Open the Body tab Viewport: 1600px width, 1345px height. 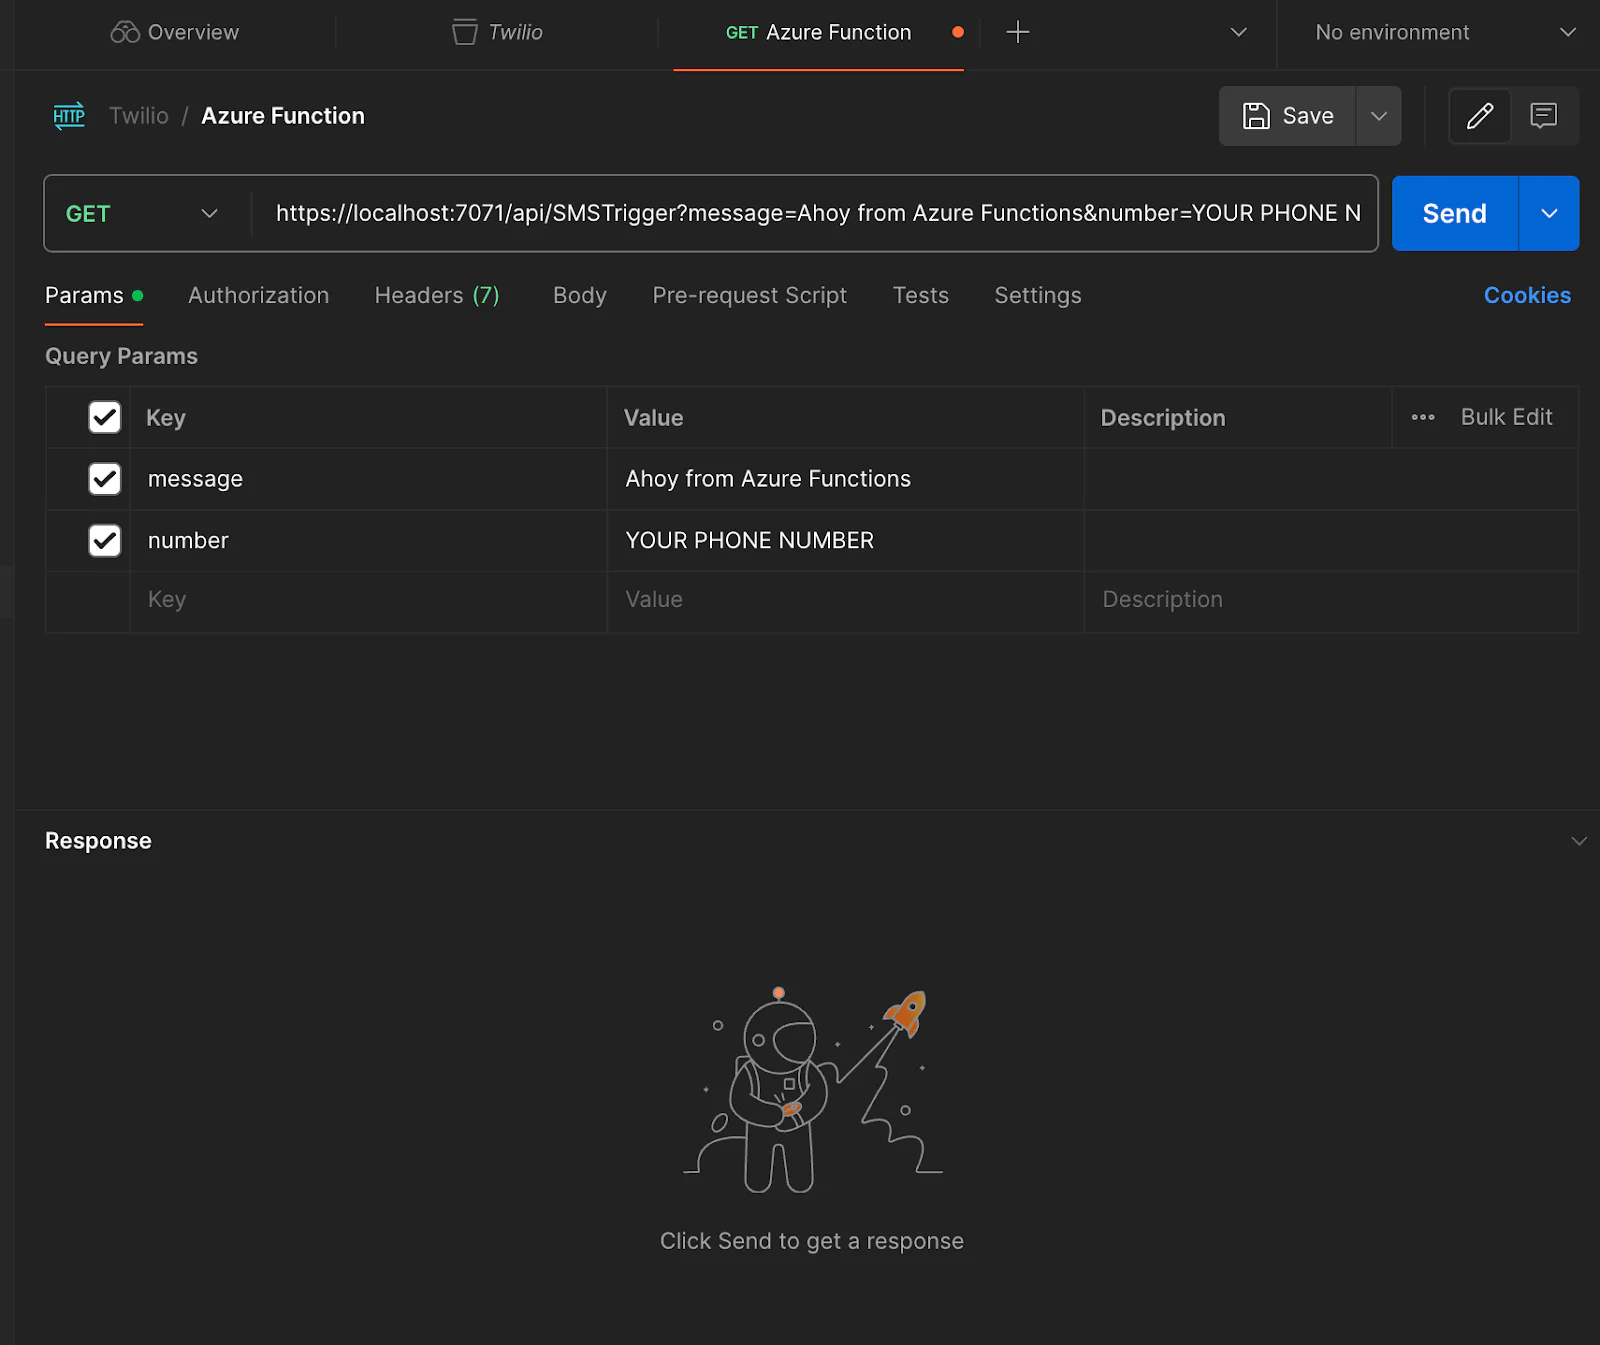(x=580, y=296)
